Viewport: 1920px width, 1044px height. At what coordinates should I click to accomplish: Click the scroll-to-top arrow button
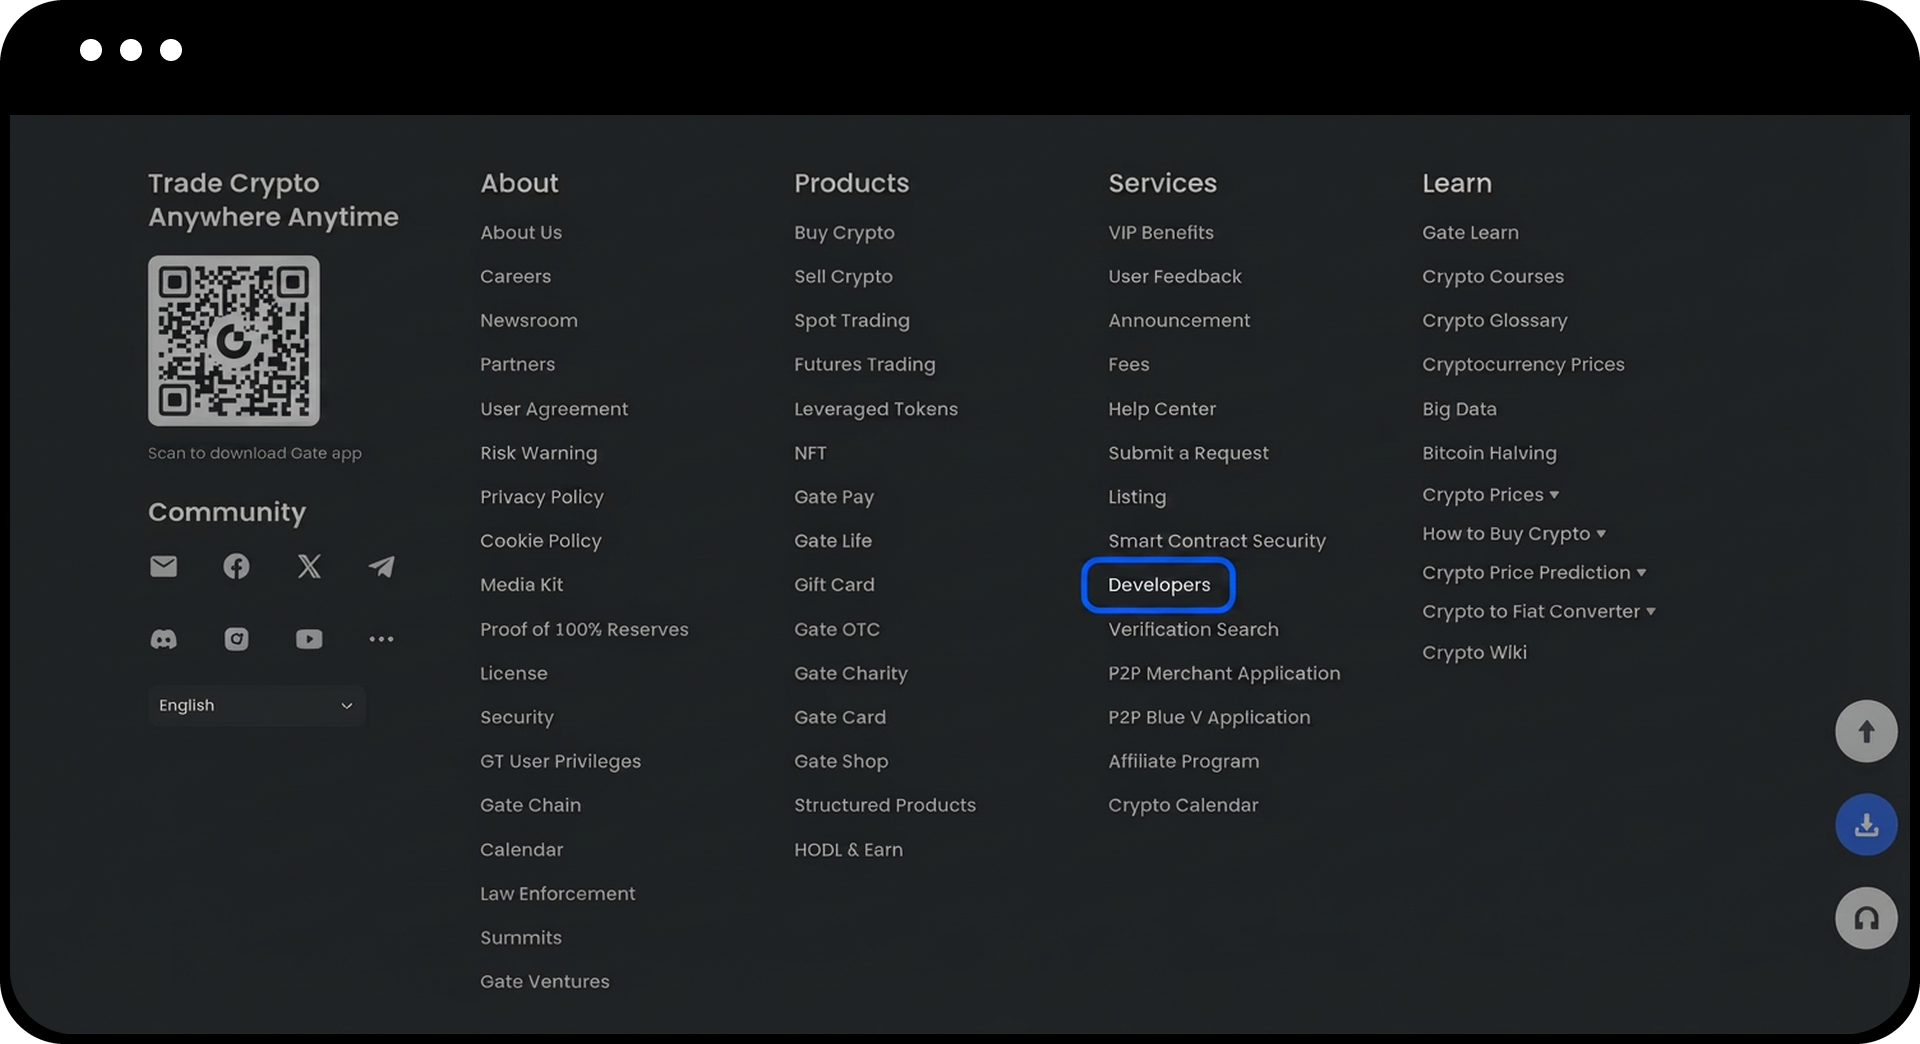1866,731
